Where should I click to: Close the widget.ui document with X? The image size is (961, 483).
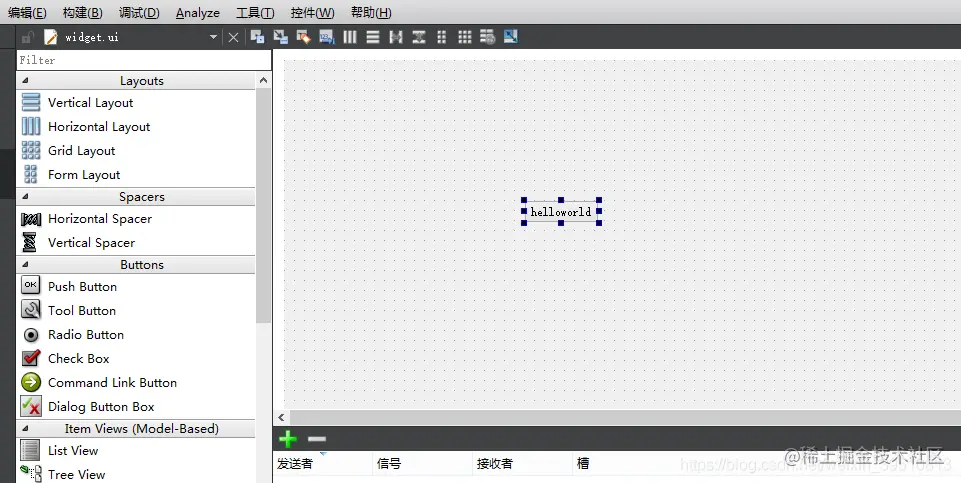[234, 37]
